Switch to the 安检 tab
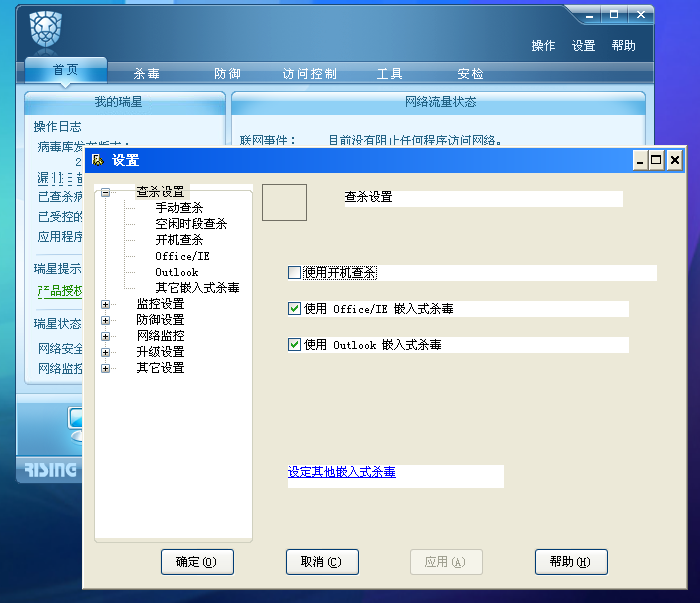This screenshot has height=603, width=700. point(470,74)
